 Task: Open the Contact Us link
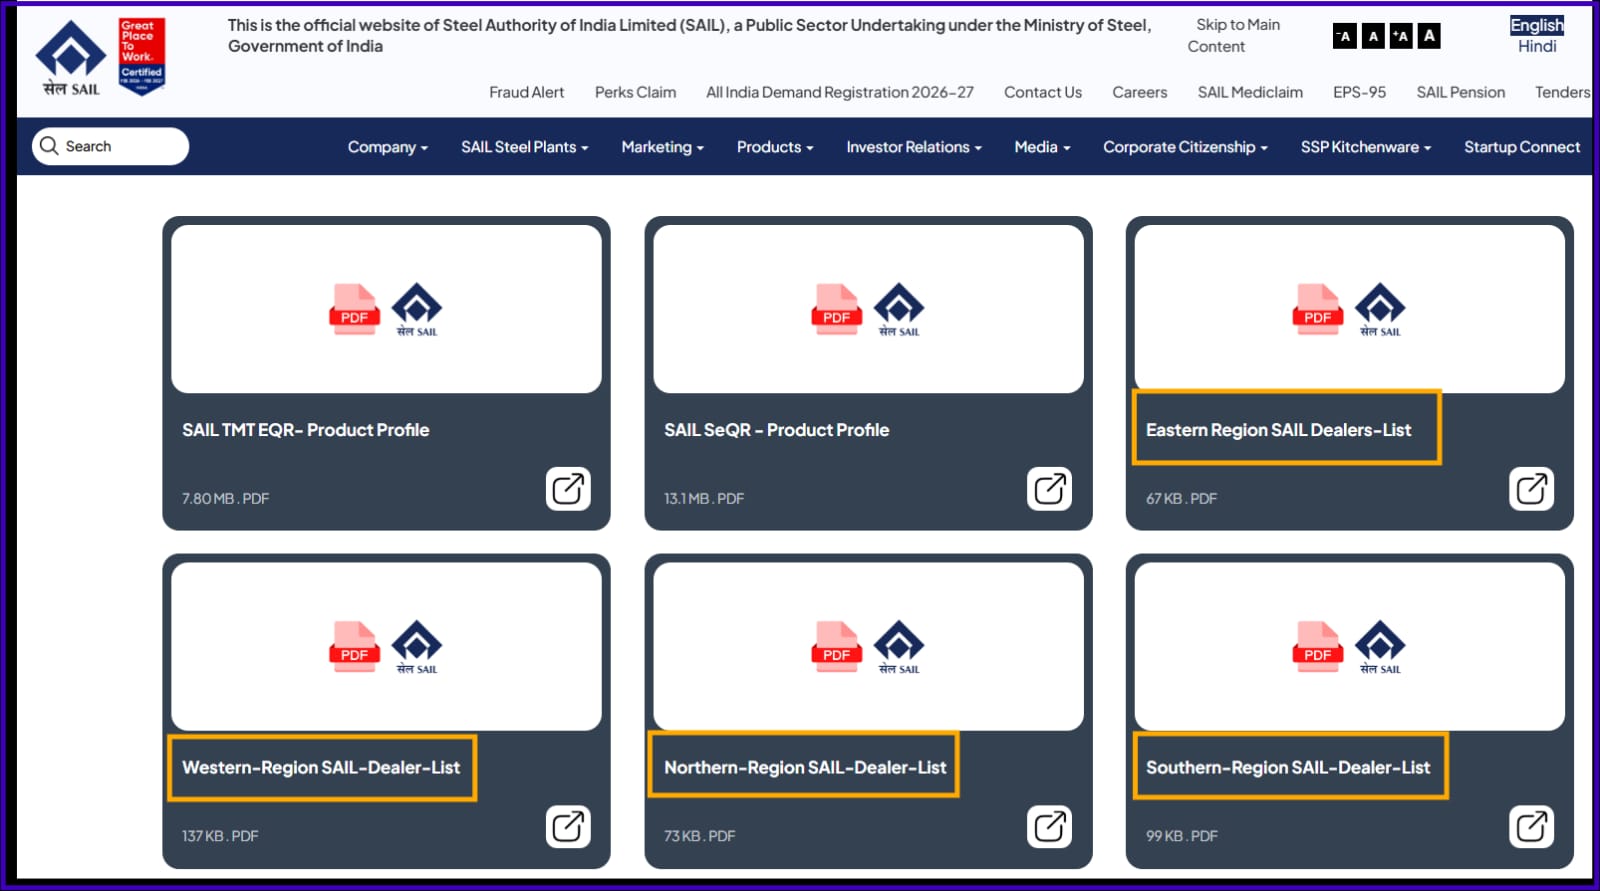(x=1043, y=92)
